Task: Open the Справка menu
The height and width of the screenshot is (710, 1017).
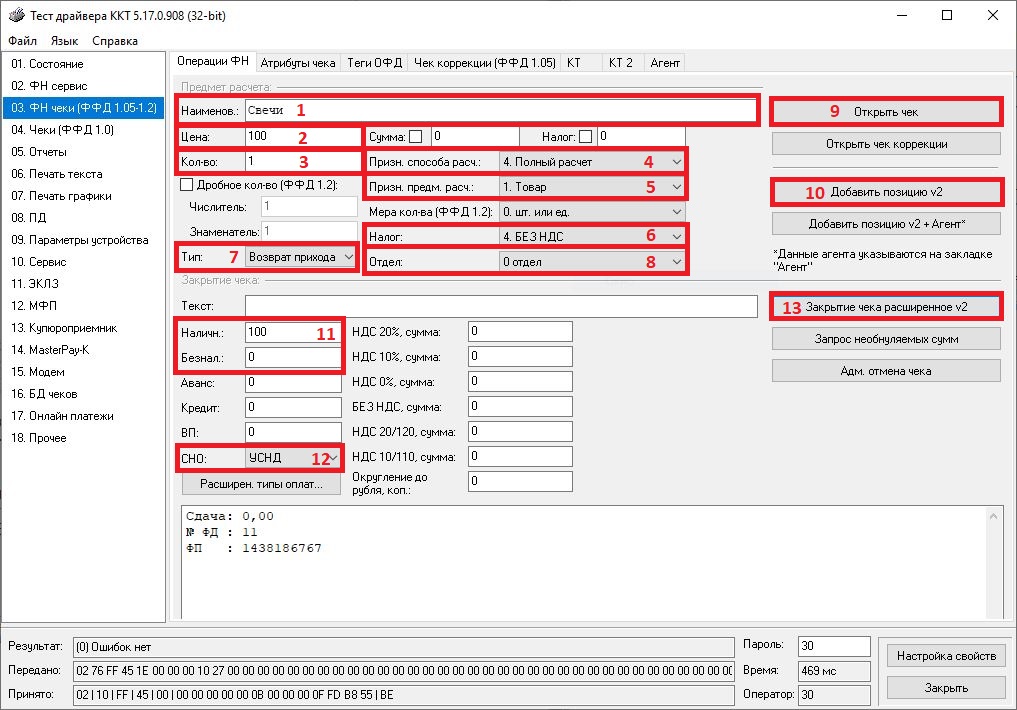Action: click(115, 41)
